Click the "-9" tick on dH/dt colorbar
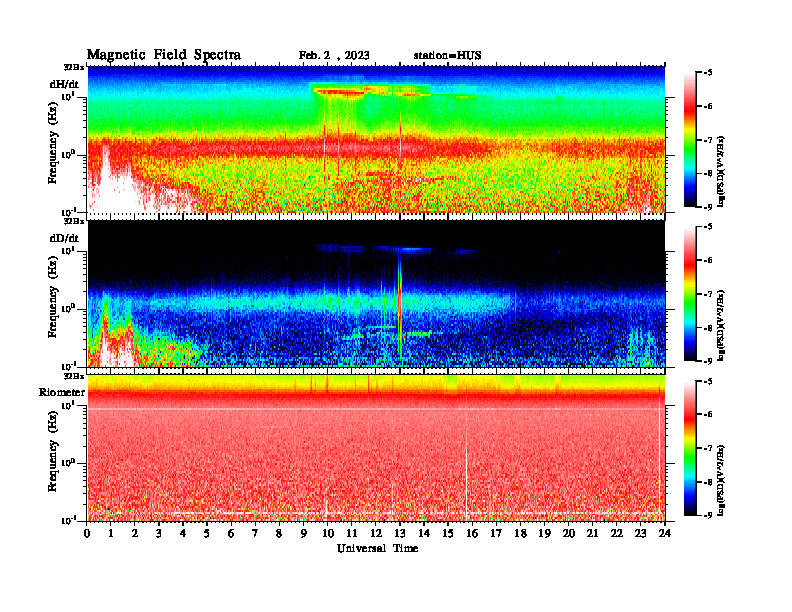Viewport: 792px width, 612px height. [707, 207]
